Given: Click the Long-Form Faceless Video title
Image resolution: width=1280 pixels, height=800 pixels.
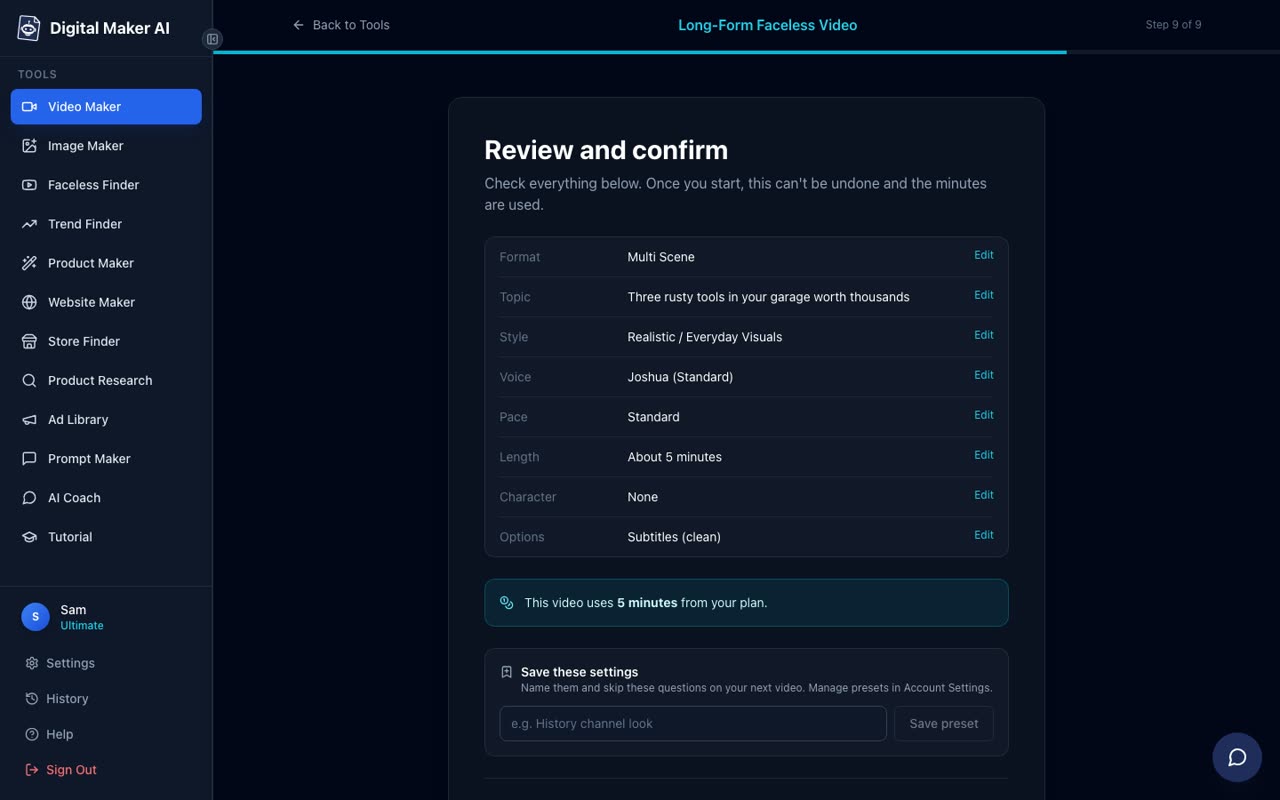Looking at the screenshot, I should (767, 25).
